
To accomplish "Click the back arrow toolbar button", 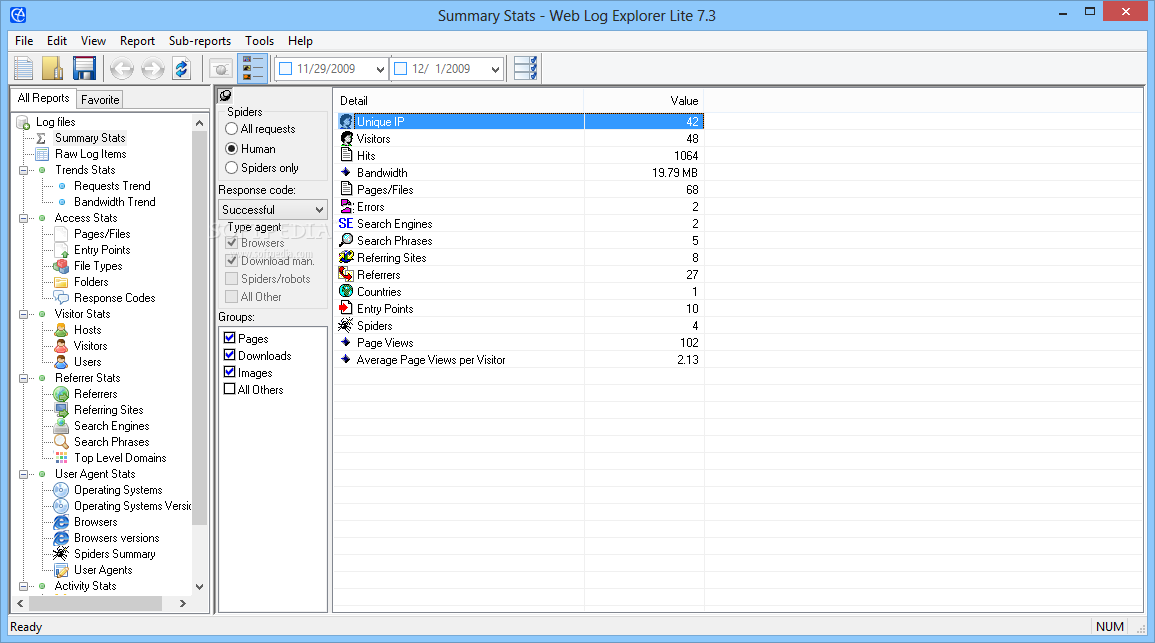I will point(122,69).
